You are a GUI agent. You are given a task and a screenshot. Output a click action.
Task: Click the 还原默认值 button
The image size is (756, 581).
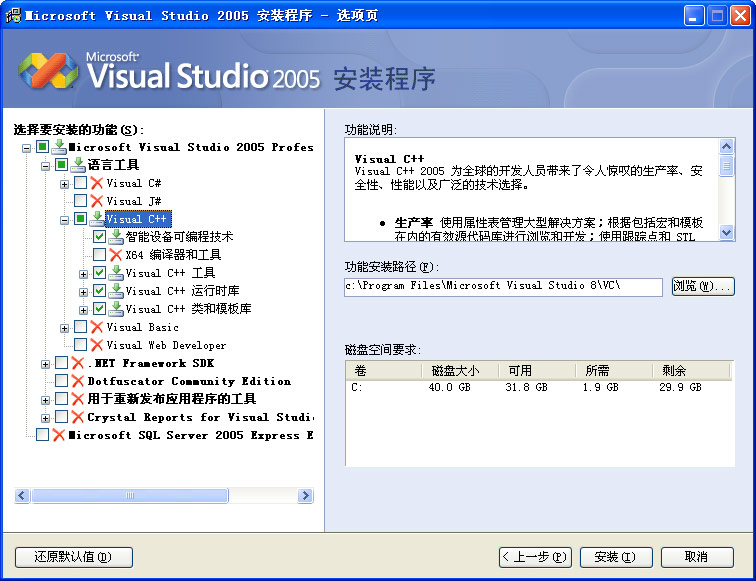pyautogui.click(x=74, y=557)
